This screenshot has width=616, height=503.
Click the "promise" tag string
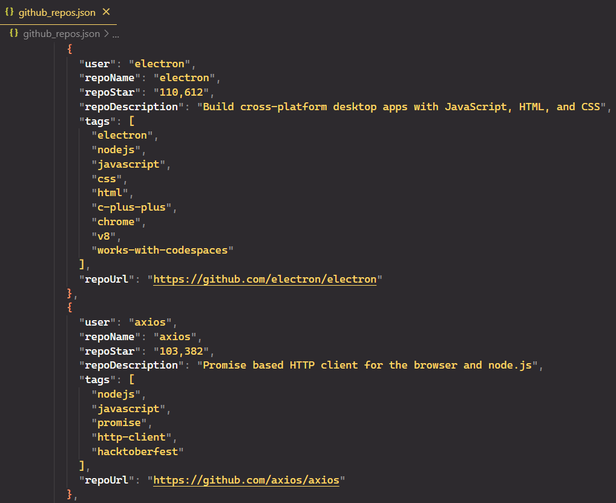[x=119, y=423]
